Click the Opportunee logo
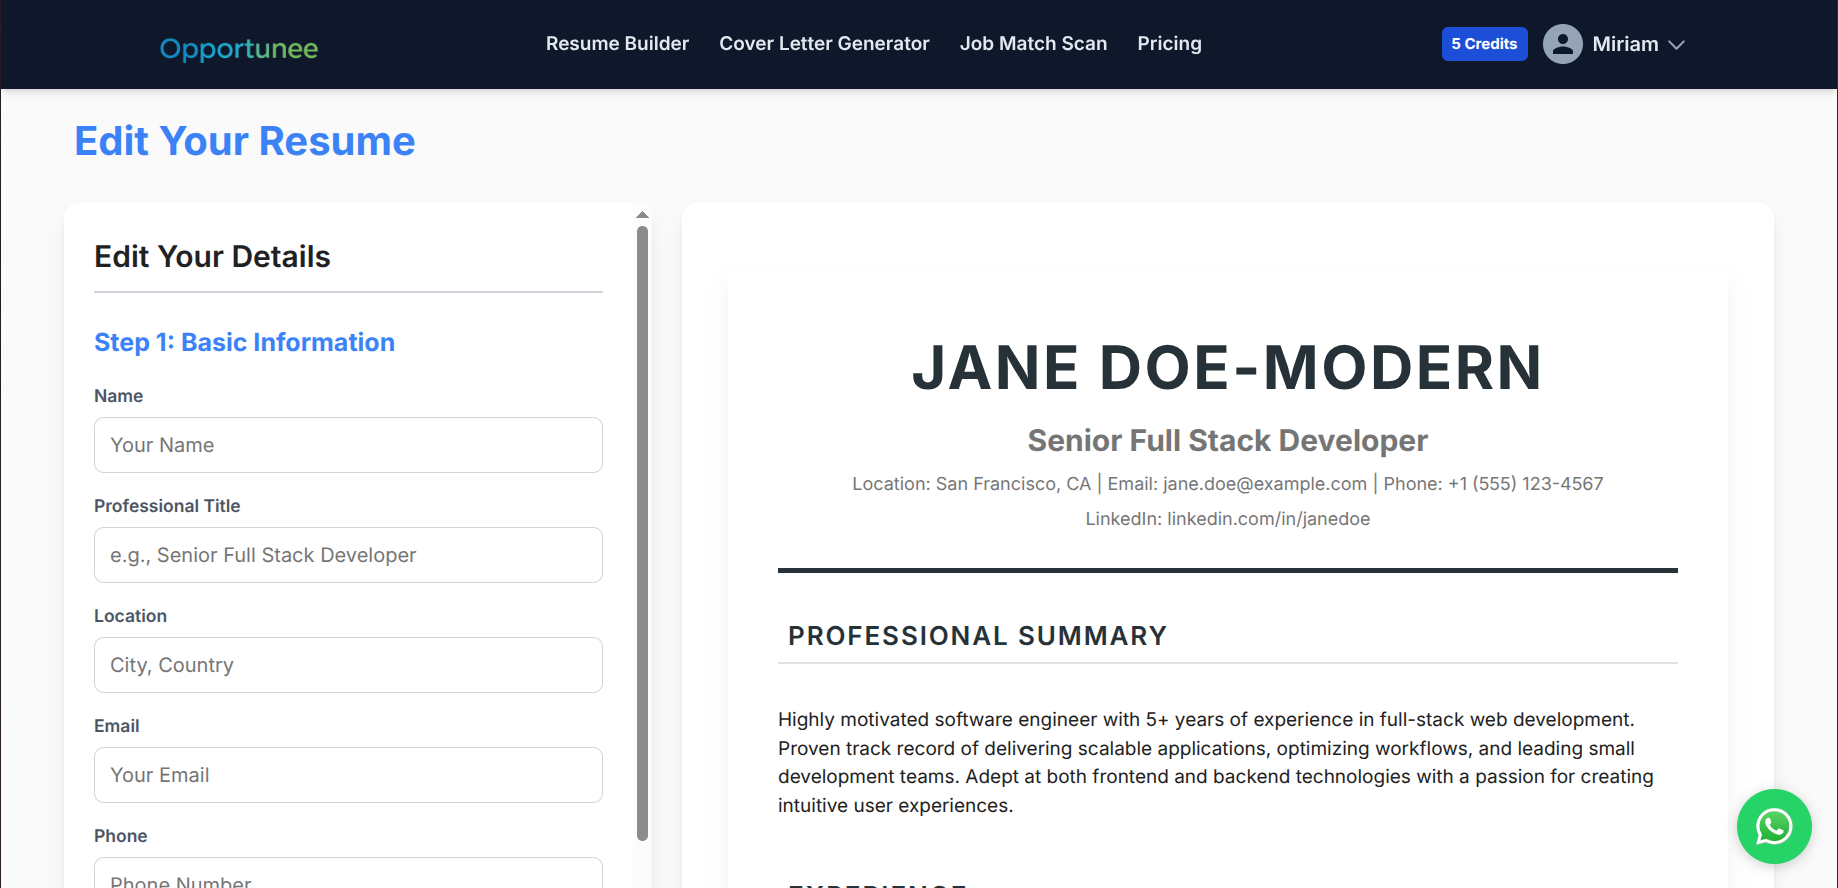 pos(239,48)
